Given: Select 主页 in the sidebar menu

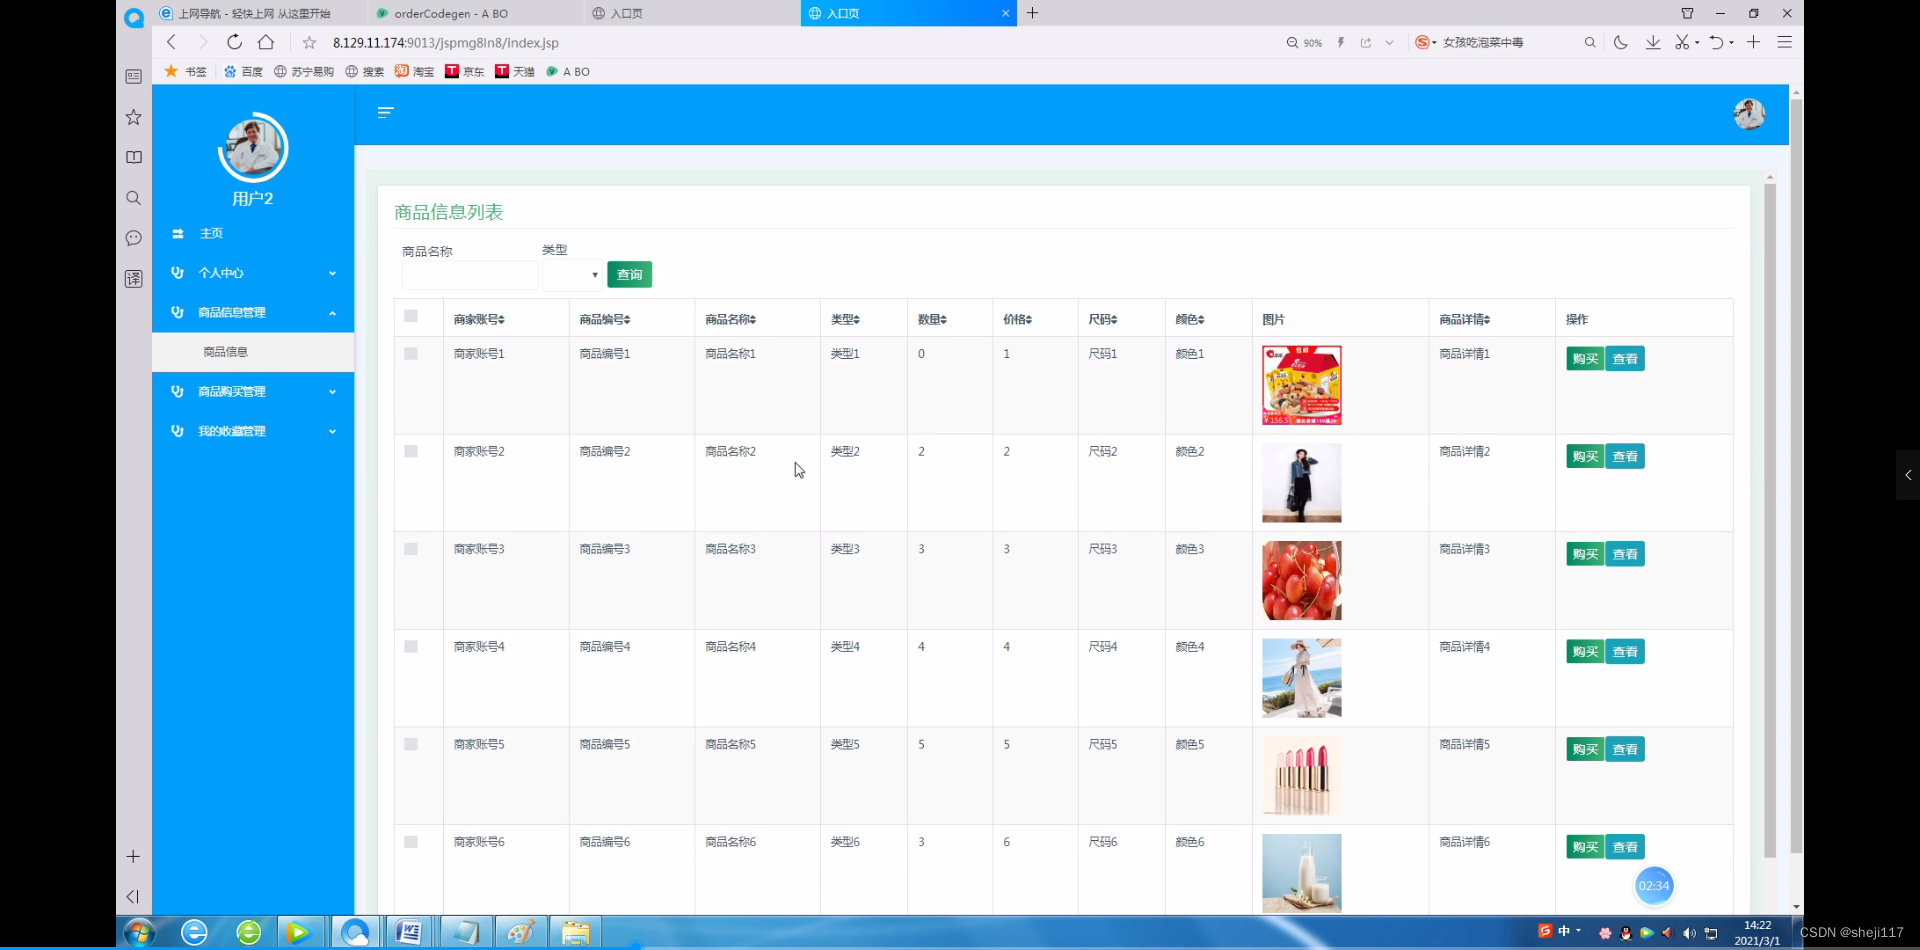Looking at the screenshot, I should pyautogui.click(x=210, y=233).
